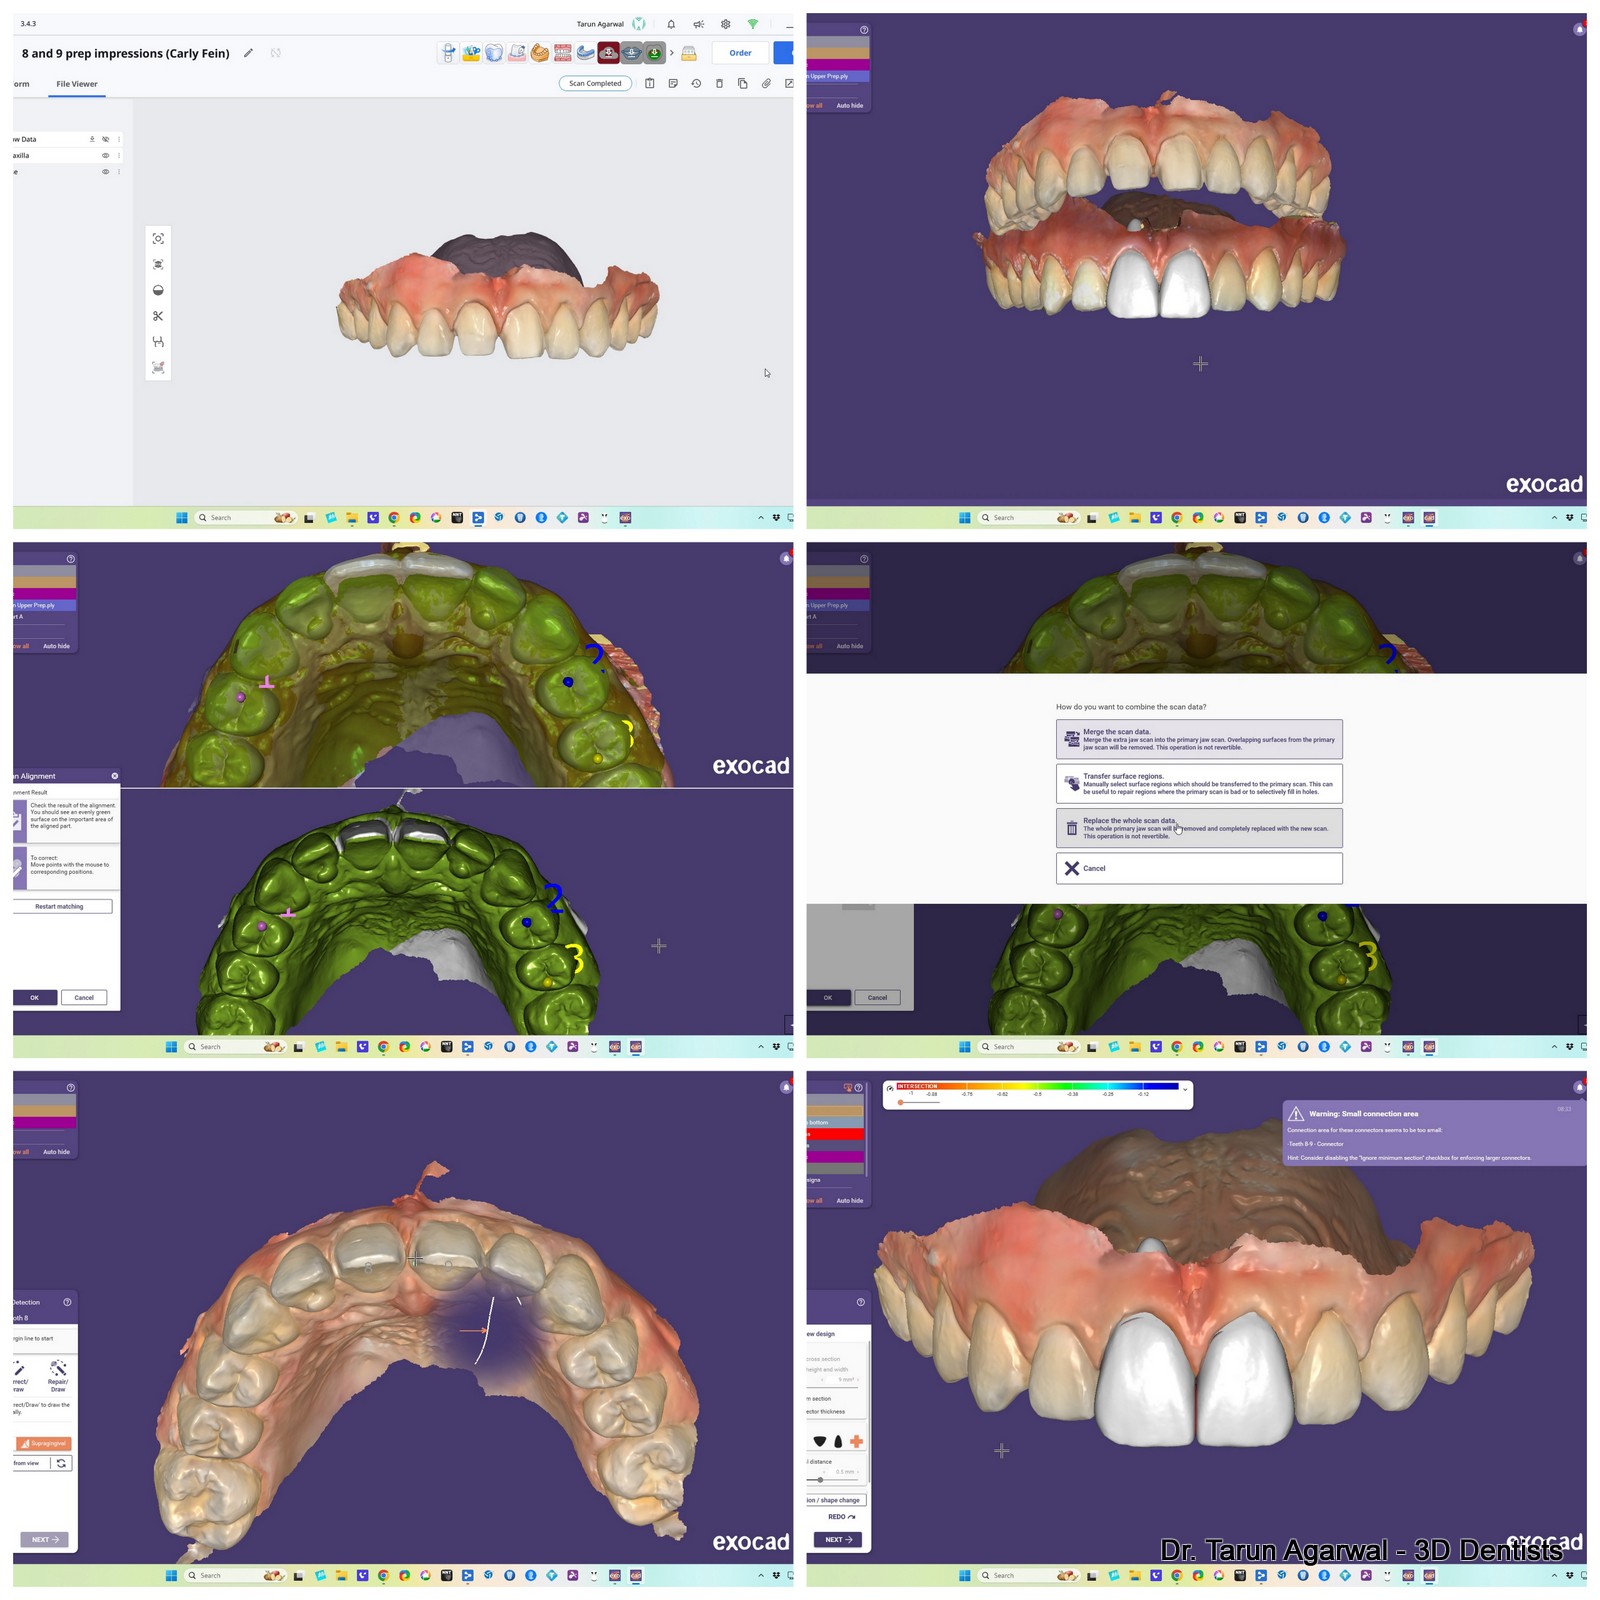This screenshot has width=1600, height=1600.
Task: Click the trash delete icon near Scan Completed
Action: click(719, 84)
